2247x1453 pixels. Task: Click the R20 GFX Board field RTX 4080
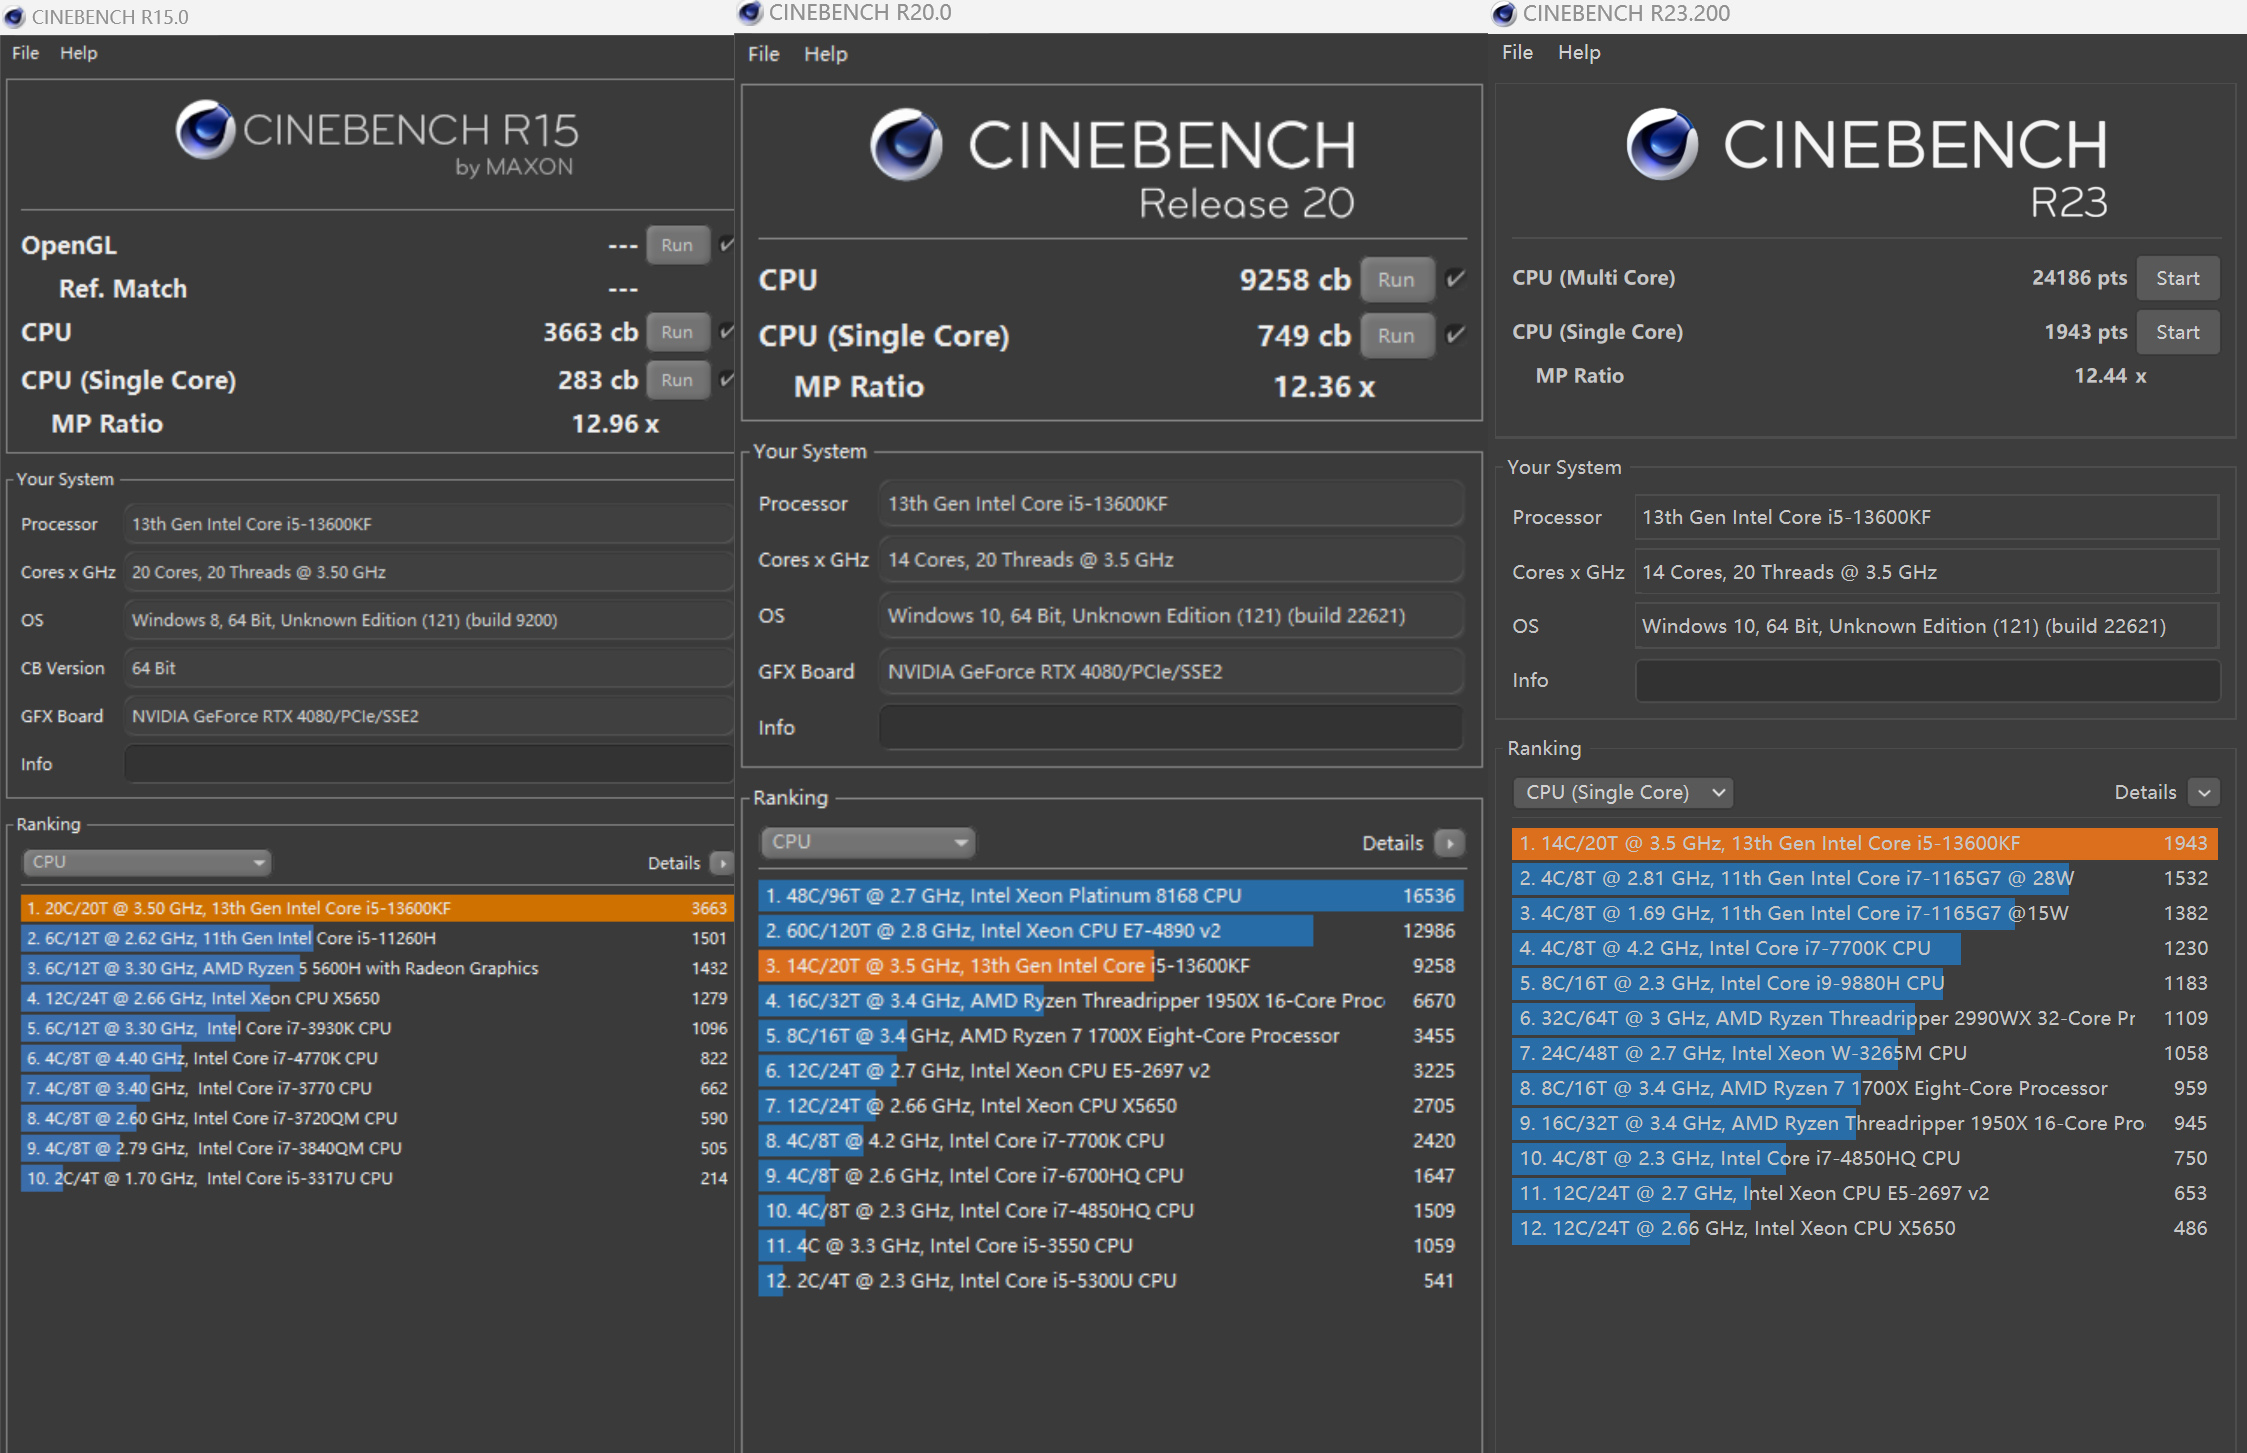pos(1171,672)
